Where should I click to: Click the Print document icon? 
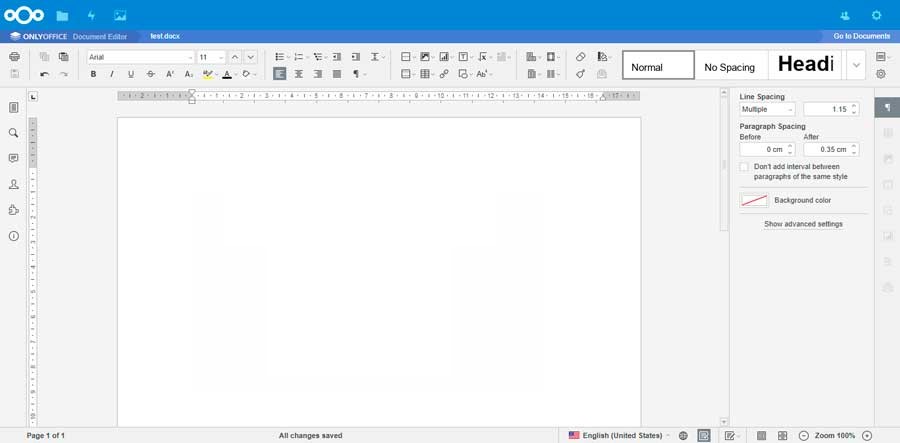pyautogui.click(x=14, y=57)
